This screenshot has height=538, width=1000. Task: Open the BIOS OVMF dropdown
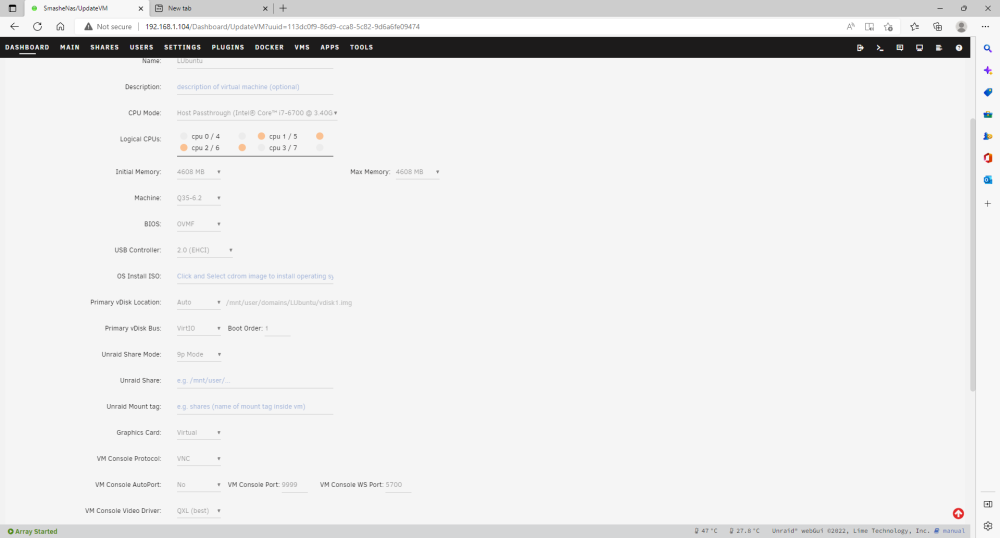(x=199, y=224)
